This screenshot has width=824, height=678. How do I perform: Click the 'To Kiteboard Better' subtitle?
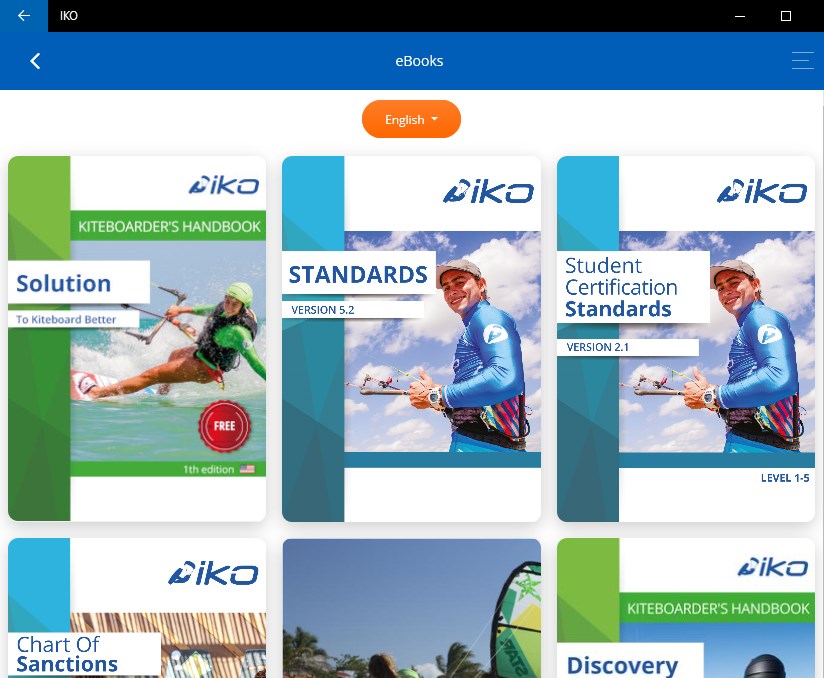click(66, 319)
